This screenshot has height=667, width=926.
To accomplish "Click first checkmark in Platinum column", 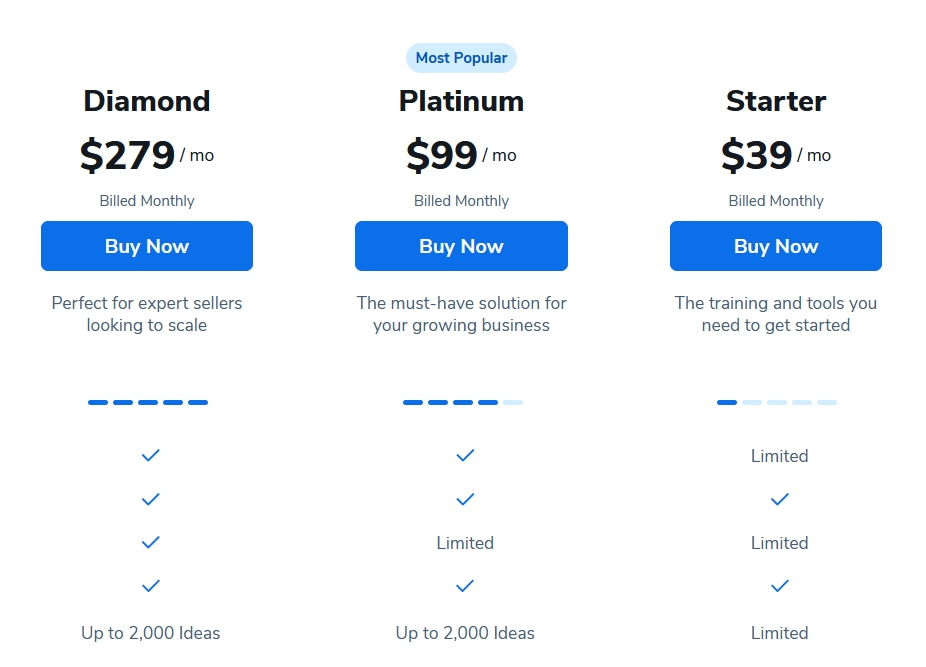I will coord(465,455).
